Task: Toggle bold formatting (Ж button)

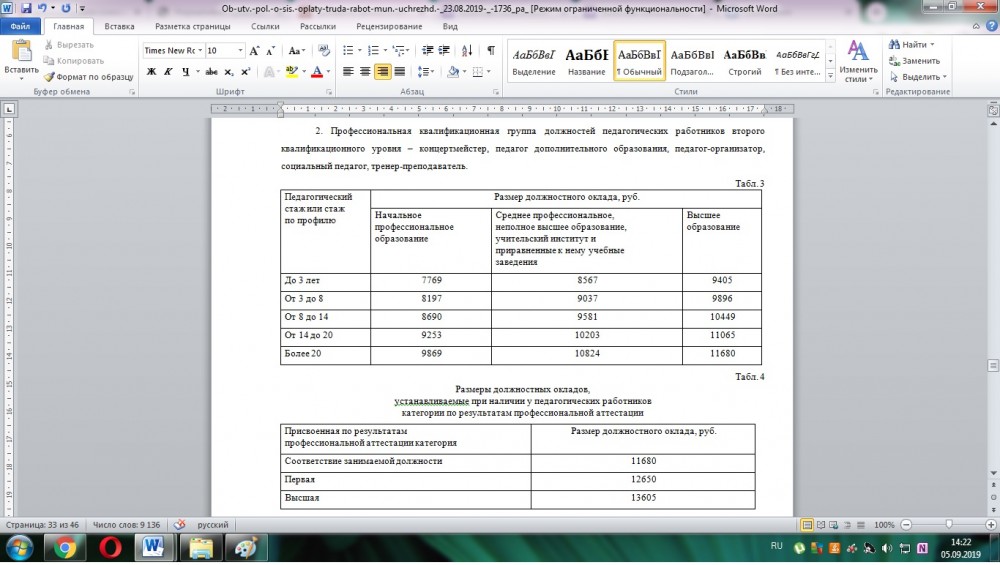Action: coord(152,72)
